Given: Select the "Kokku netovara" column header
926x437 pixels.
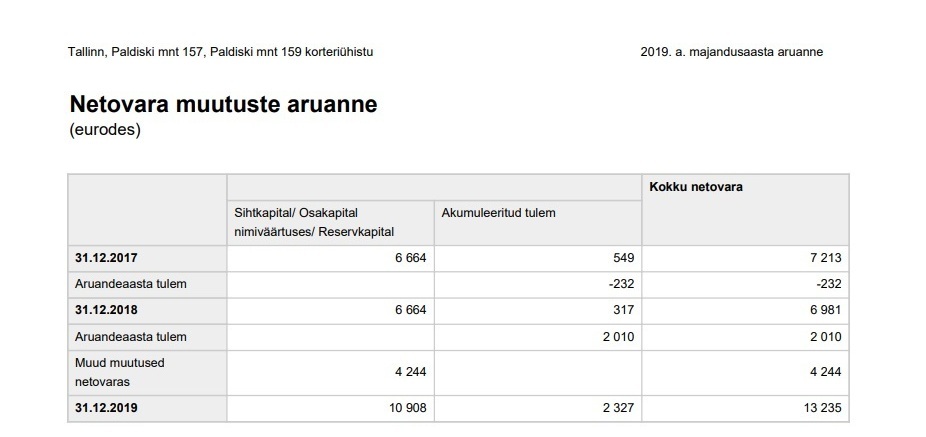Looking at the screenshot, I should 695,187.
